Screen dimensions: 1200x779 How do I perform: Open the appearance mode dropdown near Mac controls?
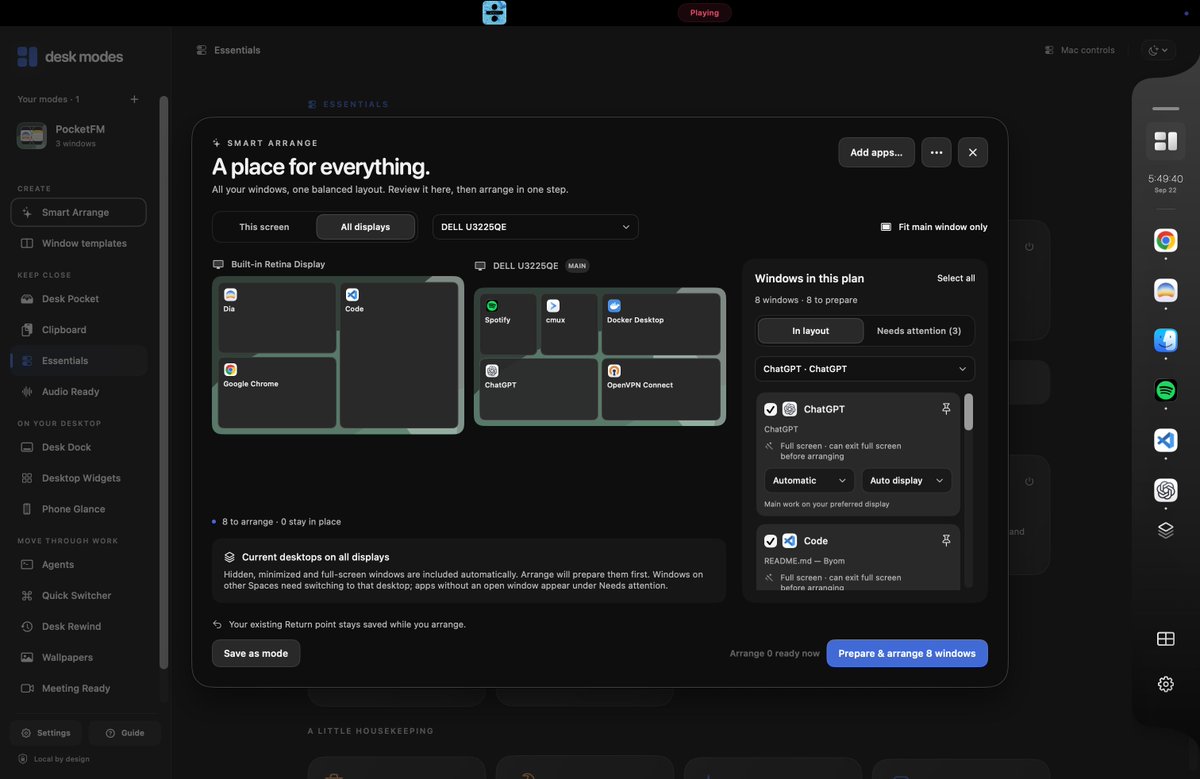click(x=1158, y=50)
